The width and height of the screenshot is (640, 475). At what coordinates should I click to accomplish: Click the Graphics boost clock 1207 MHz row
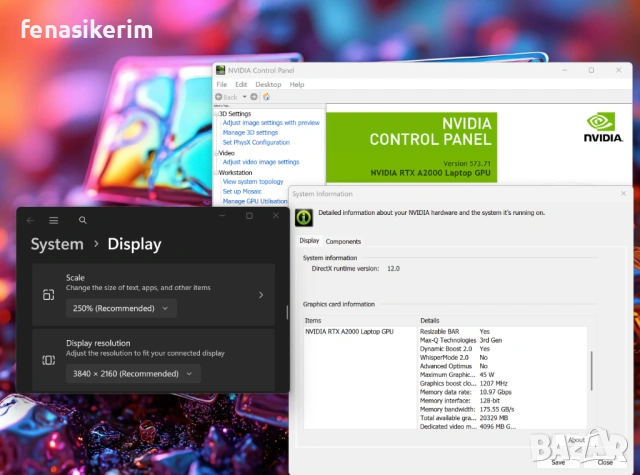pyautogui.click(x=503, y=383)
